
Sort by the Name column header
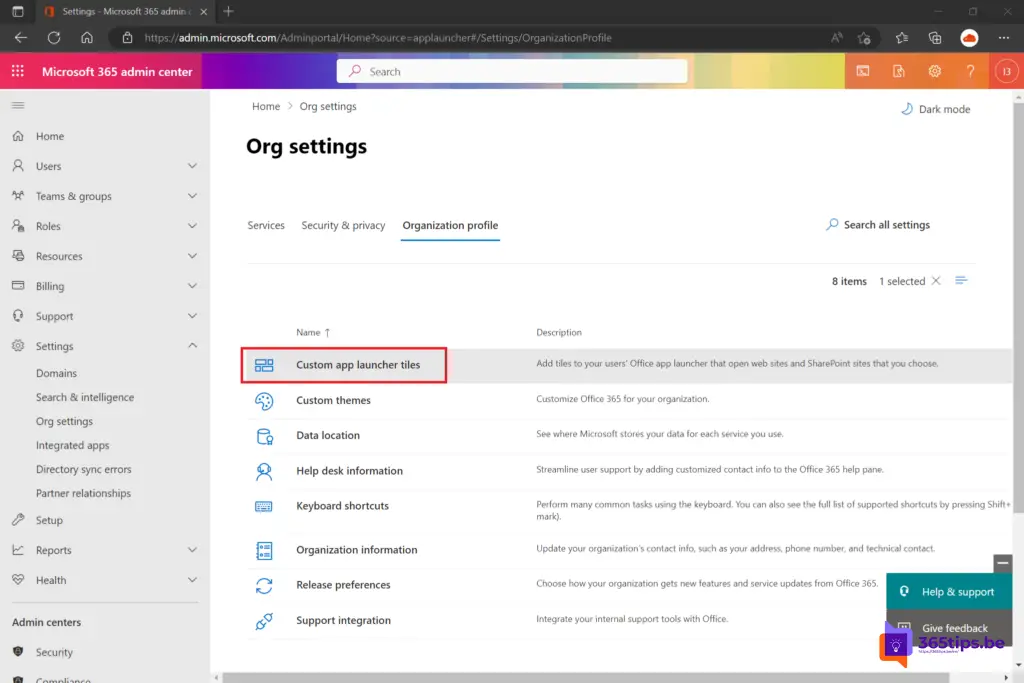click(x=313, y=332)
